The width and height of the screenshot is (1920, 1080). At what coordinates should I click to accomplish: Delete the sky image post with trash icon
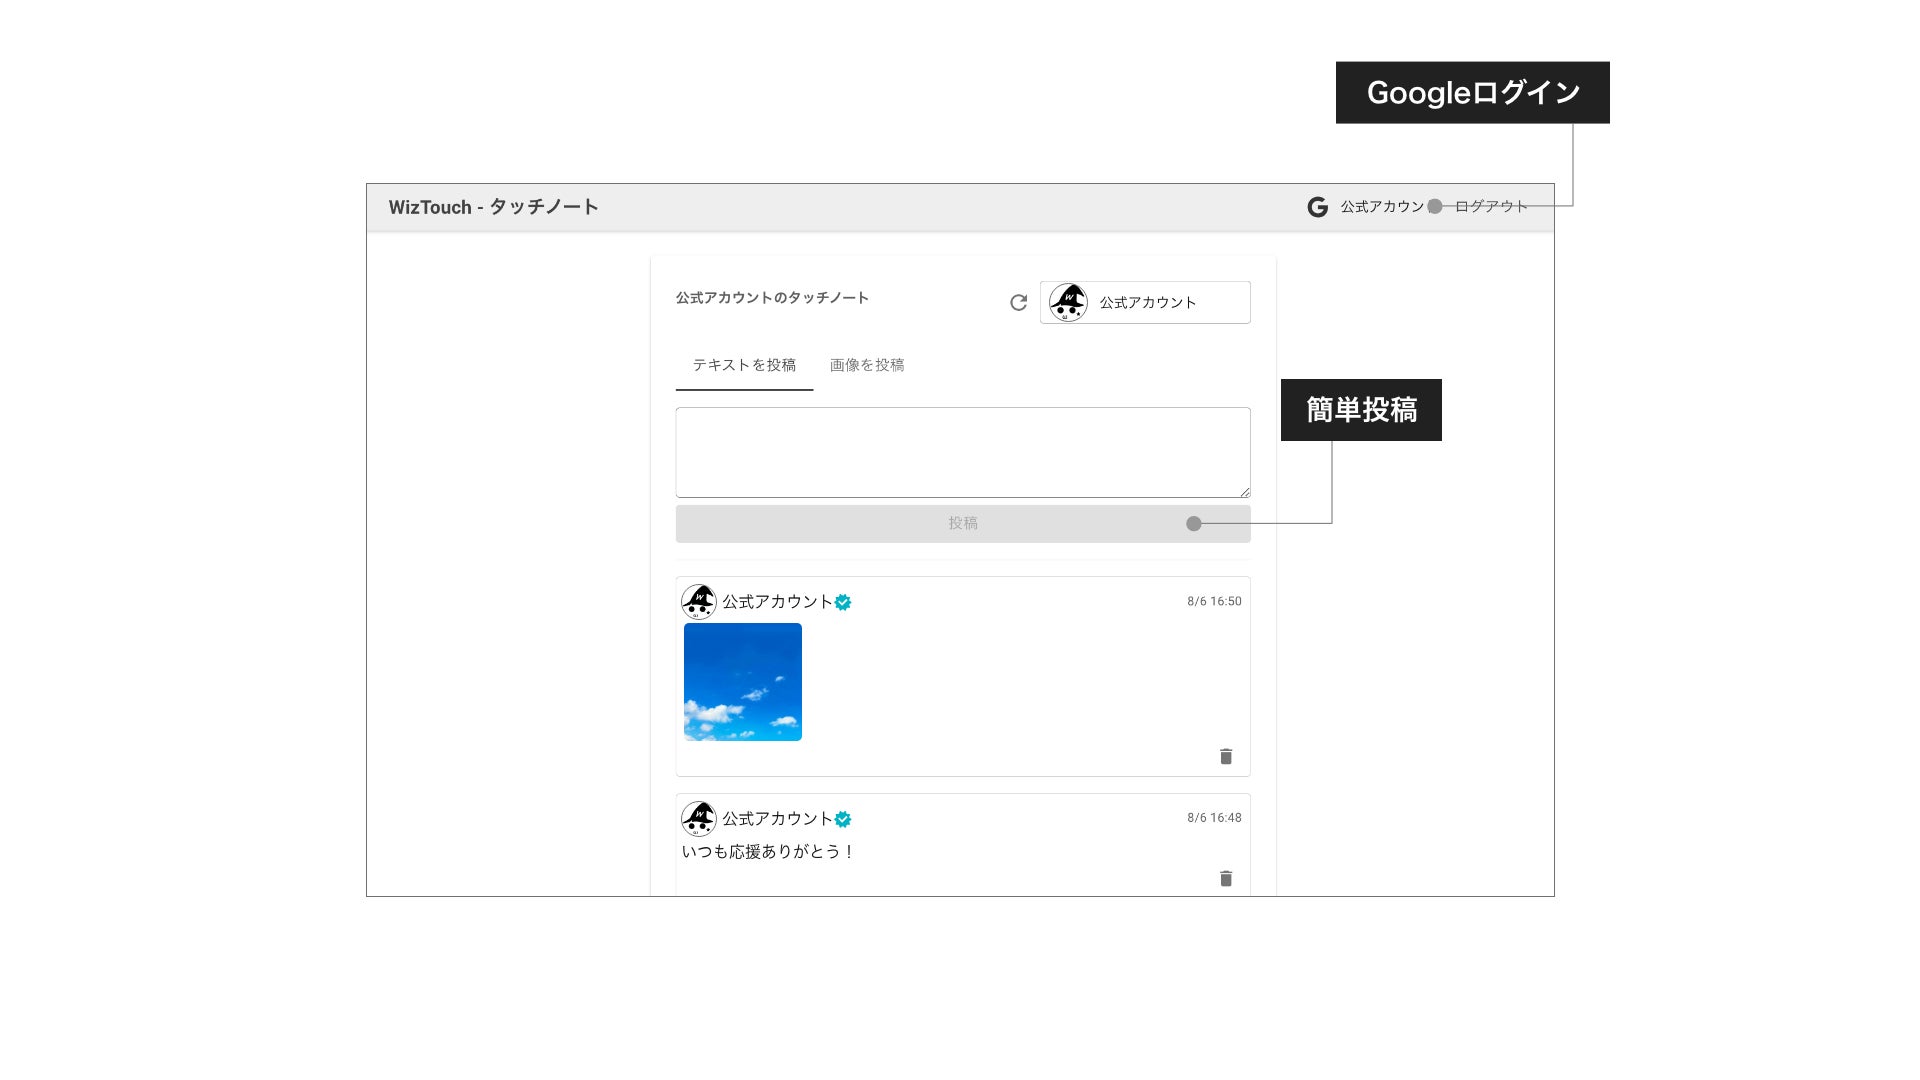(x=1226, y=756)
